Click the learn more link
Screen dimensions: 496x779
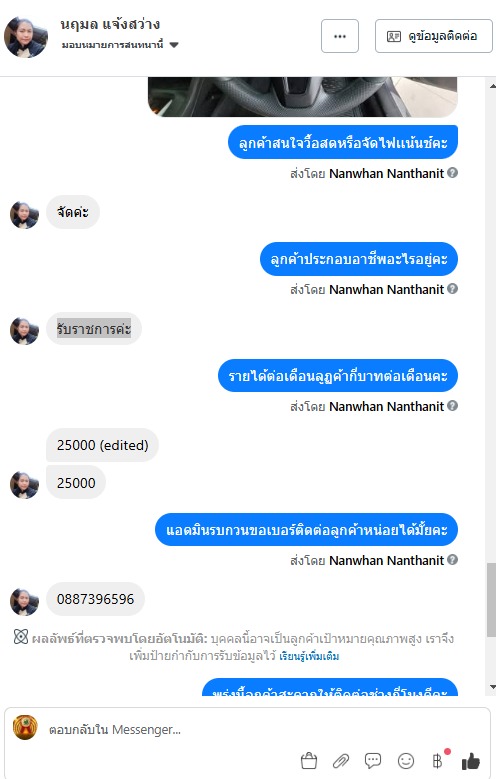(x=309, y=656)
